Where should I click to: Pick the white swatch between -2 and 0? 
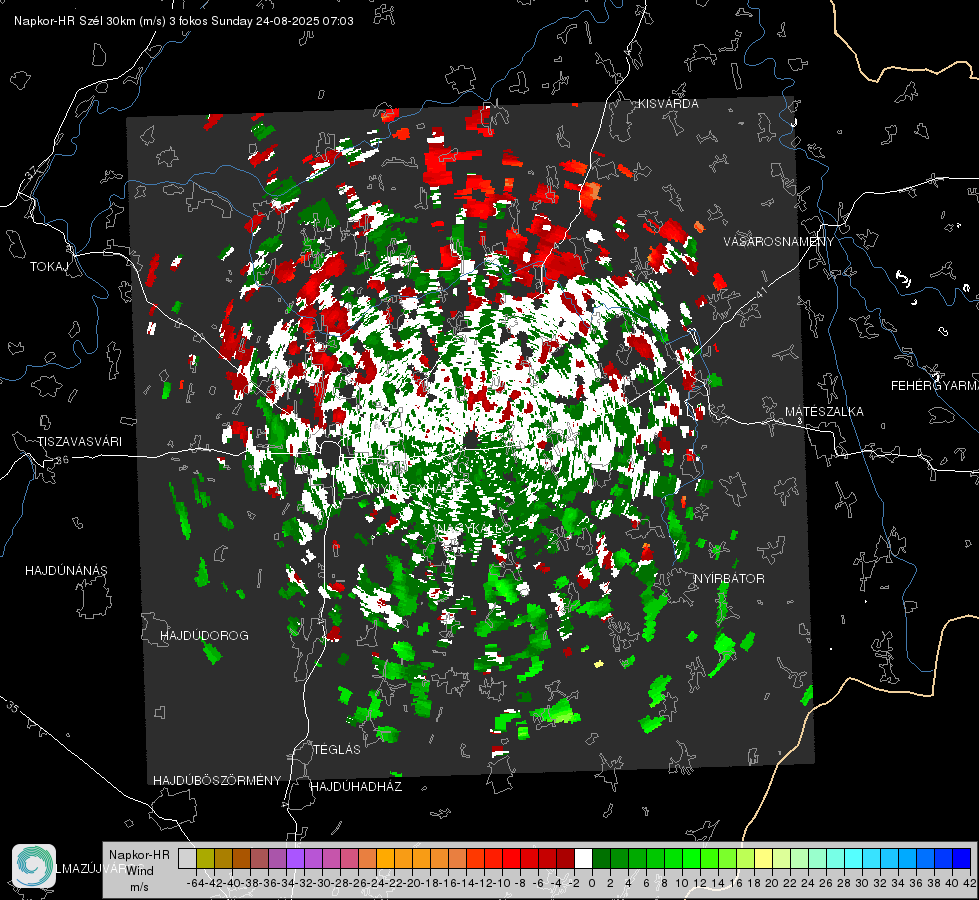583,858
